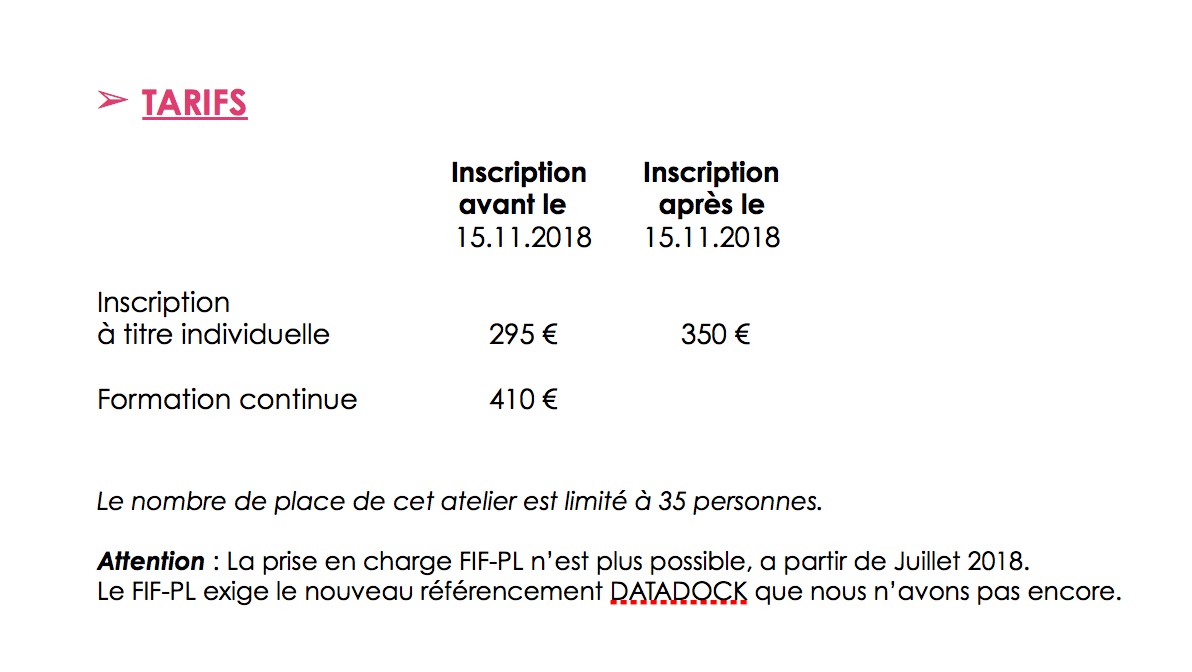Click the word 'Inscription' above 'à titre individuelle'
The height and width of the screenshot is (672, 1192).
point(163,303)
